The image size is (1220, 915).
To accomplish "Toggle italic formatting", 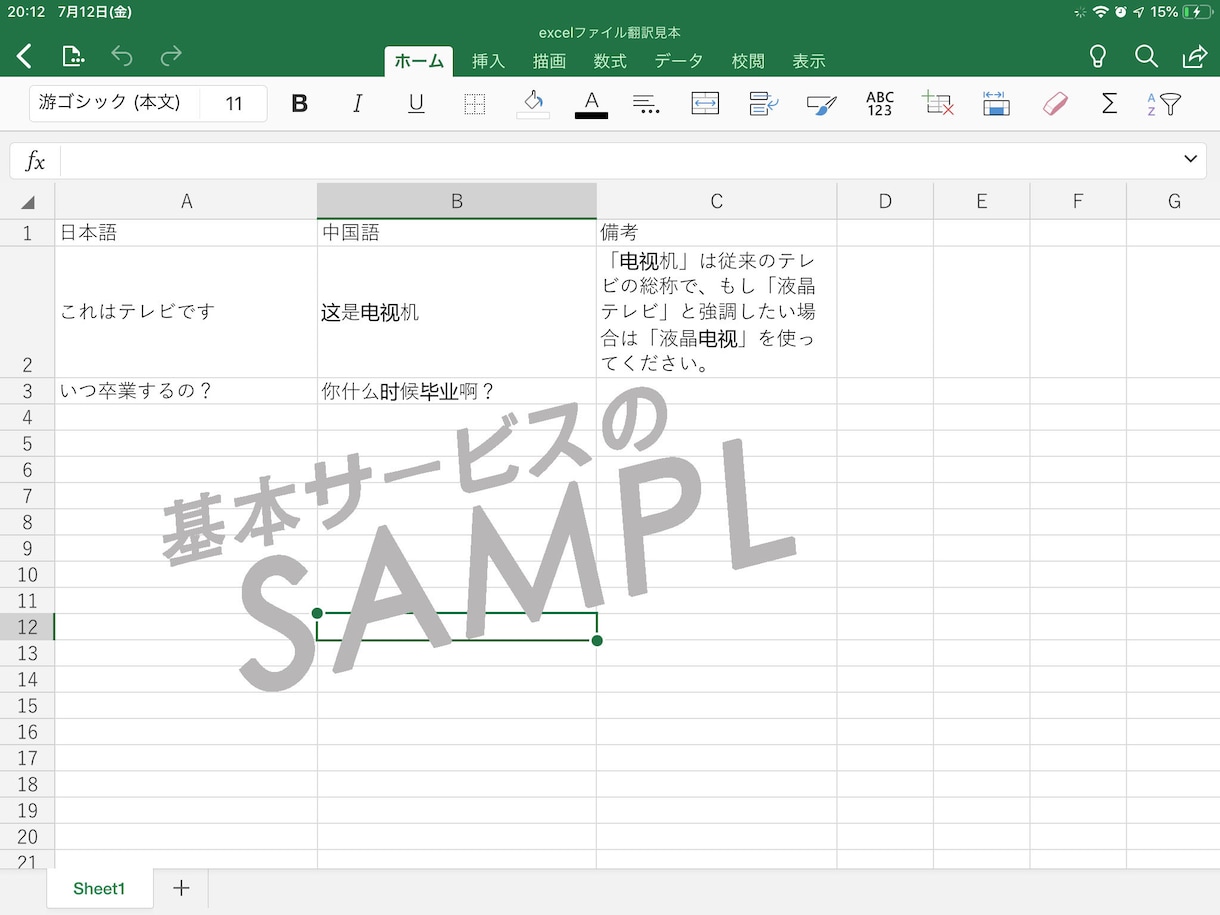I will (x=357, y=104).
